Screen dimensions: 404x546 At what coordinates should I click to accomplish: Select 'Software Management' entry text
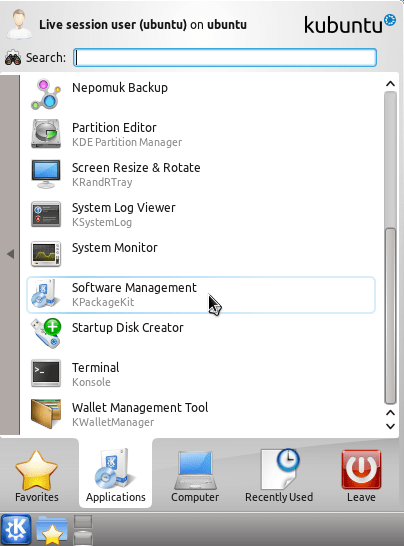[x=134, y=288]
